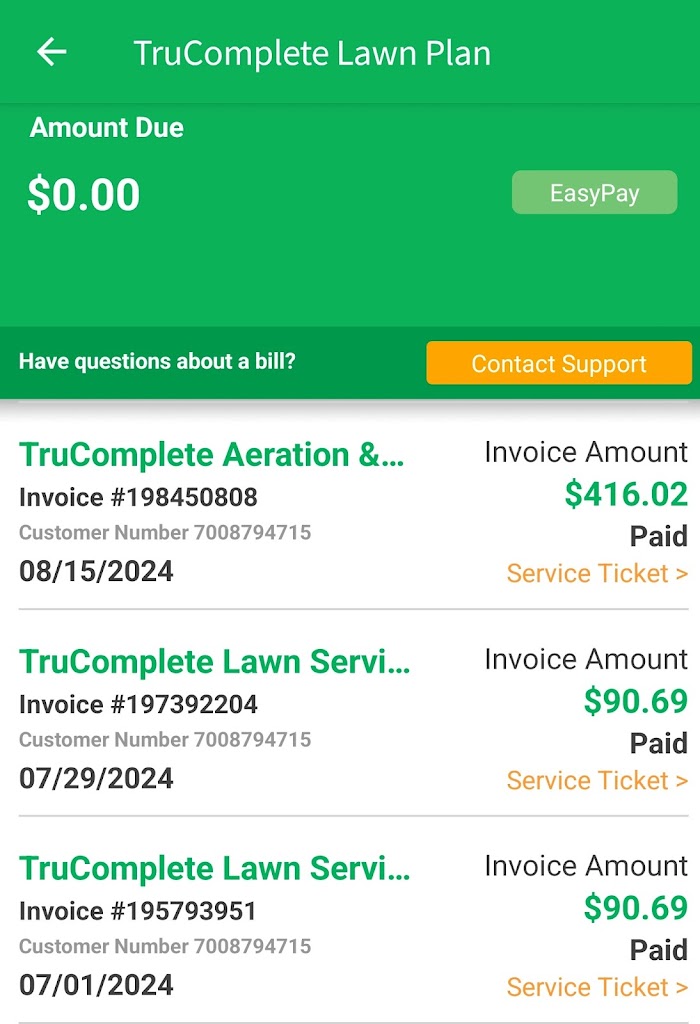Click the Contact Support button
The image size is (700, 1024).
[x=559, y=363]
